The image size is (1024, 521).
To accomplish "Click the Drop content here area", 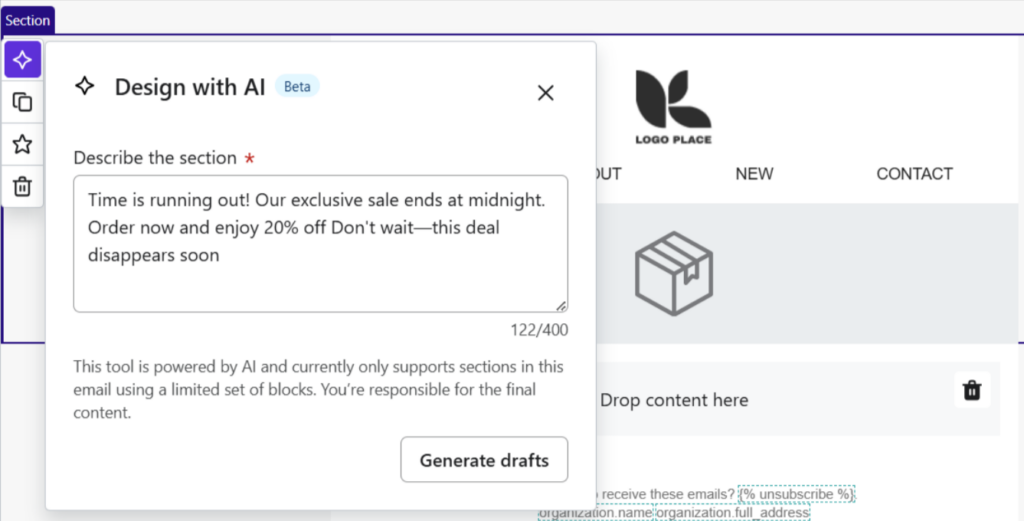I will click(674, 400).
